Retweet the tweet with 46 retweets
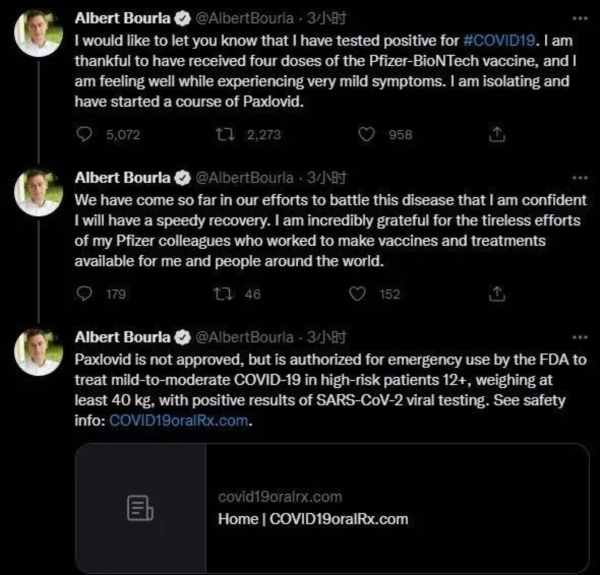Viewport: 600px width, 575px height. tap(225, 294)
